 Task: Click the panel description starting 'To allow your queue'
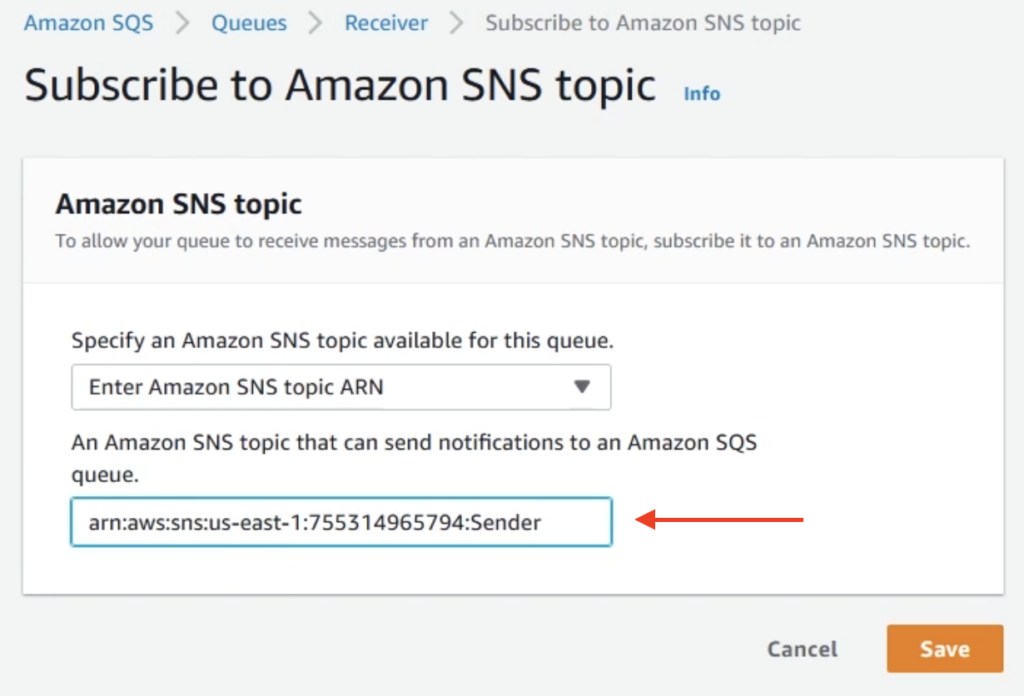pos(512,241)
